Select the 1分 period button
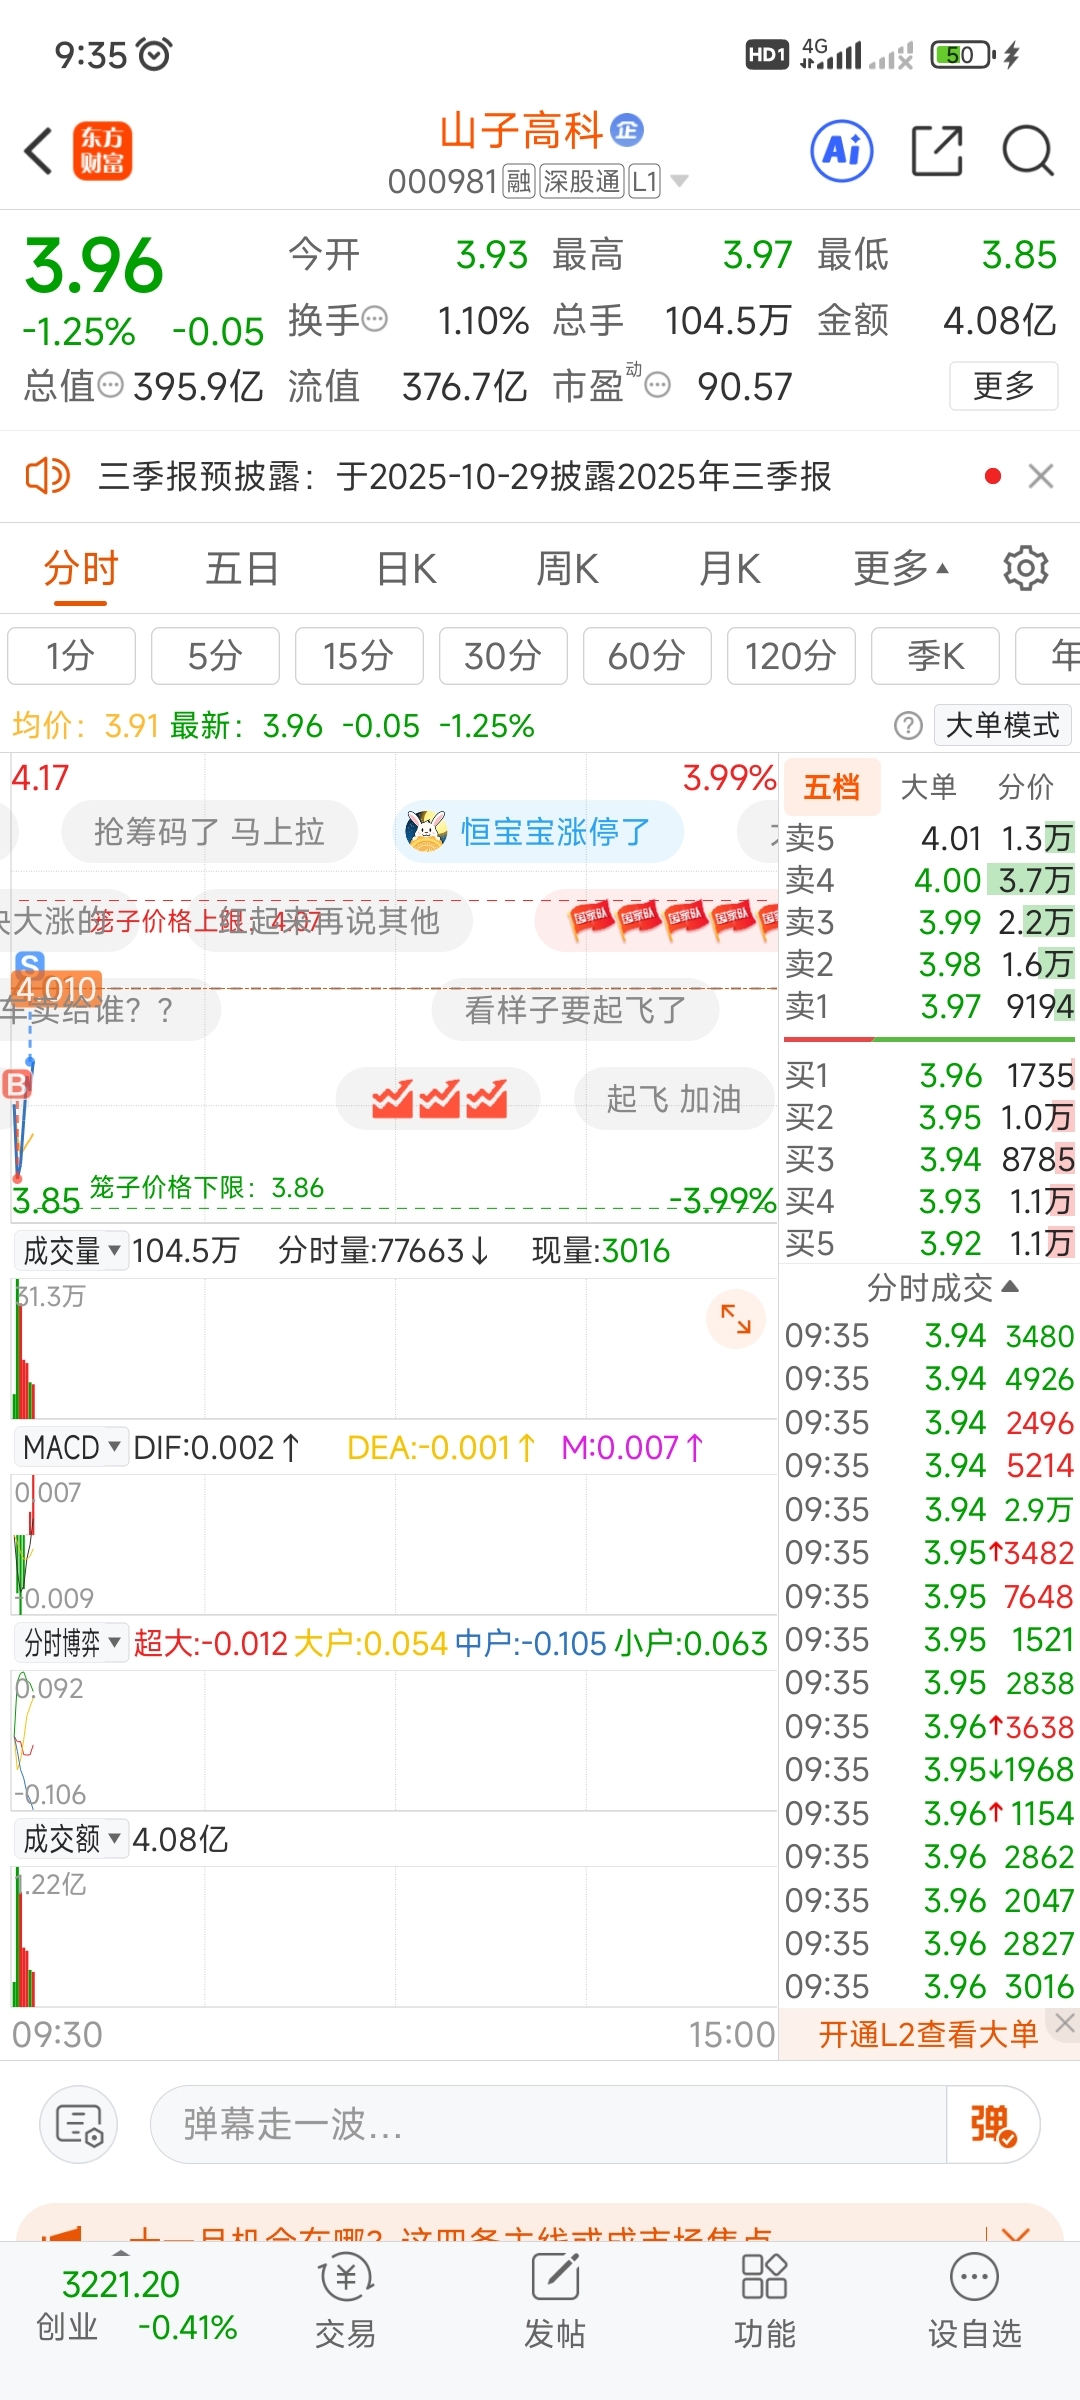Viewport: 1080px width, 2400px height. 71,656
